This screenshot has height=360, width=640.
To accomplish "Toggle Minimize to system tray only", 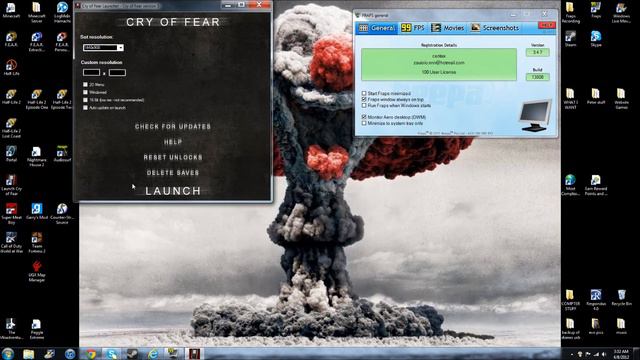I will coord(364,123).
